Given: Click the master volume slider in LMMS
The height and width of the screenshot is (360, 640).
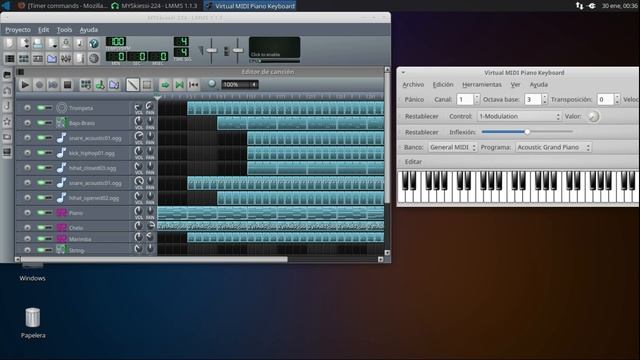Looking at the screenshot, I should coord(211,50).
